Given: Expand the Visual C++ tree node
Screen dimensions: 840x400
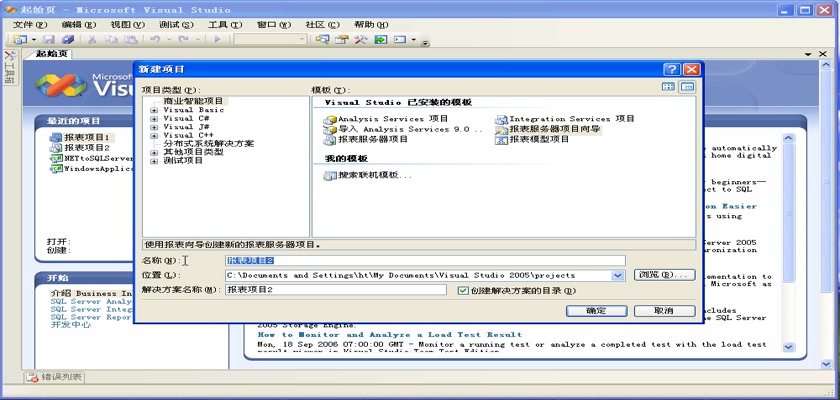Looking at the screenshot, I should [154, 135].
